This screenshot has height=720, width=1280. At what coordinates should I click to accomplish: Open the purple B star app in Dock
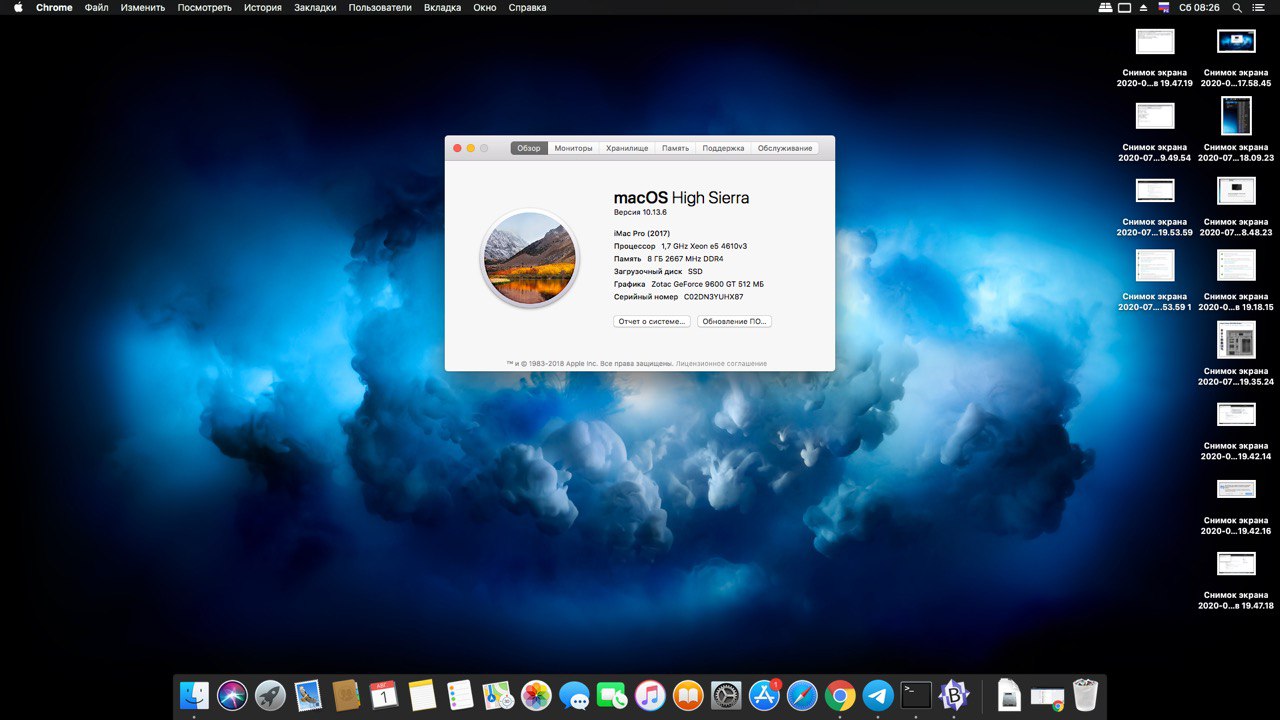pyautogui.click(x=954, y=695)
